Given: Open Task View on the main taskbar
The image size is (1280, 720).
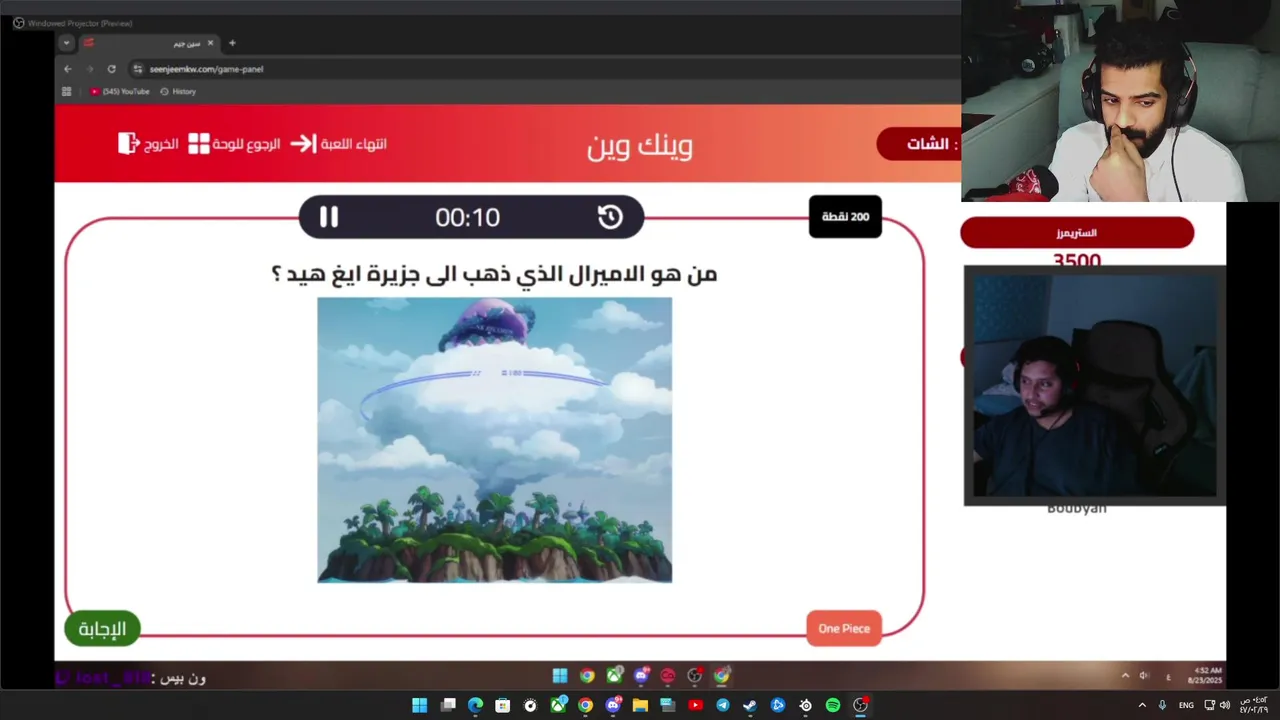Looking at the screenshot, I should (x=448, y=705).
